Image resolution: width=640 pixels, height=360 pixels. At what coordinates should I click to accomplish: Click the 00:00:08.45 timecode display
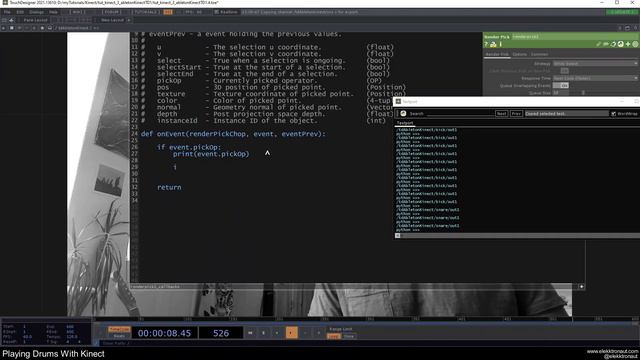(x=164, y=333)
